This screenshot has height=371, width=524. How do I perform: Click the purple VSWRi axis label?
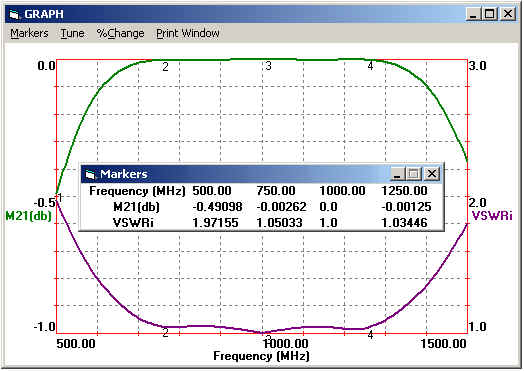coord(492,216)
